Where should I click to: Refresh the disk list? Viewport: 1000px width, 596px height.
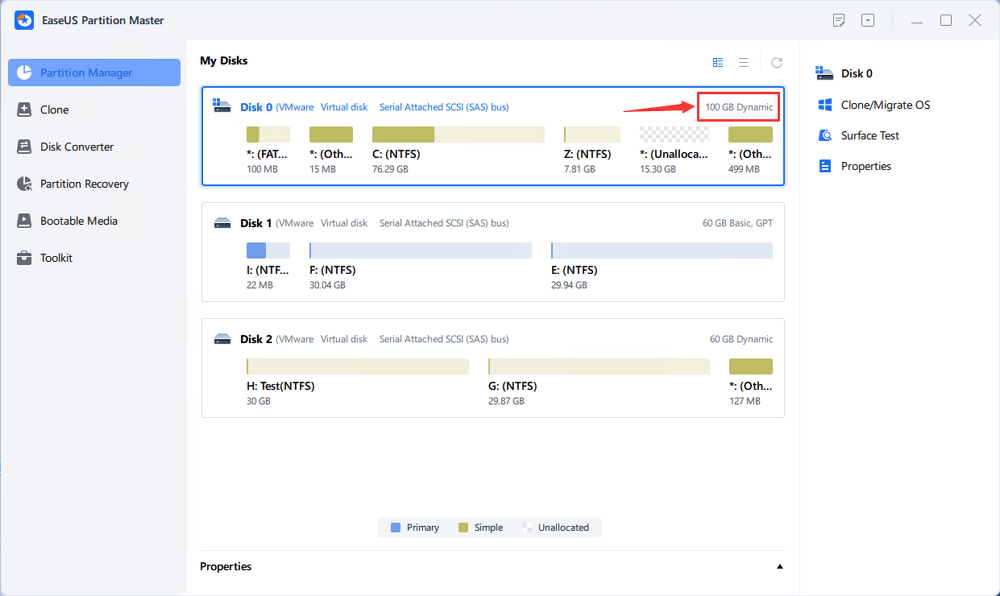point(777,62)
